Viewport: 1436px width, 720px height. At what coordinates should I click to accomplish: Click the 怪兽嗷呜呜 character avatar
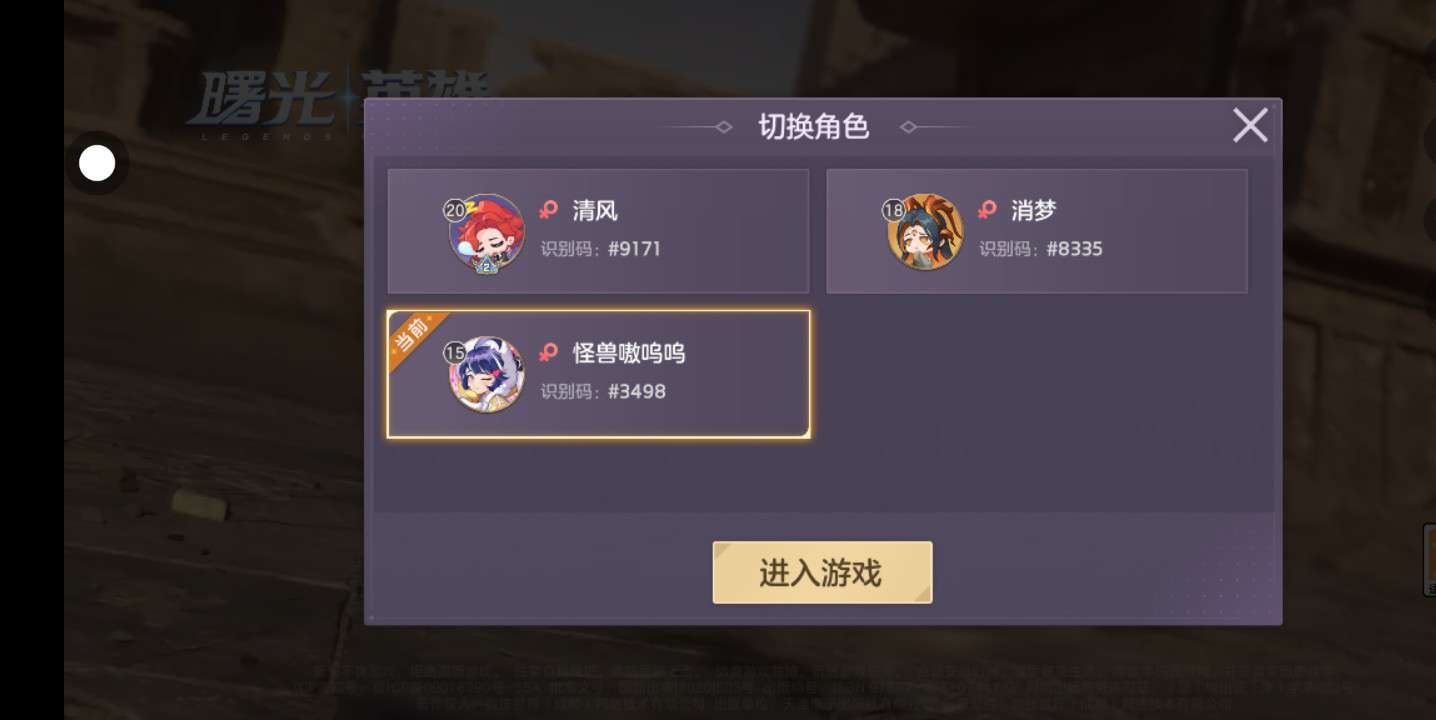(x=487, y=375)
